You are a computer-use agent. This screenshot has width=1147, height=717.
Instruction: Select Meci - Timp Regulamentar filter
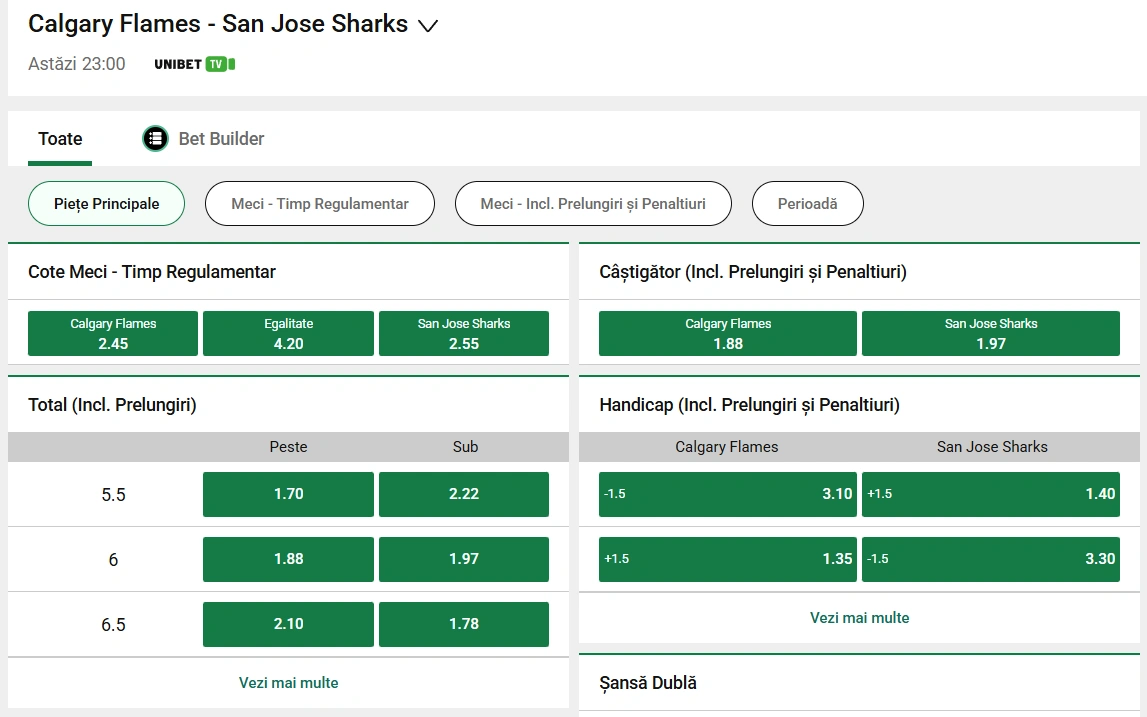[319, 203]
